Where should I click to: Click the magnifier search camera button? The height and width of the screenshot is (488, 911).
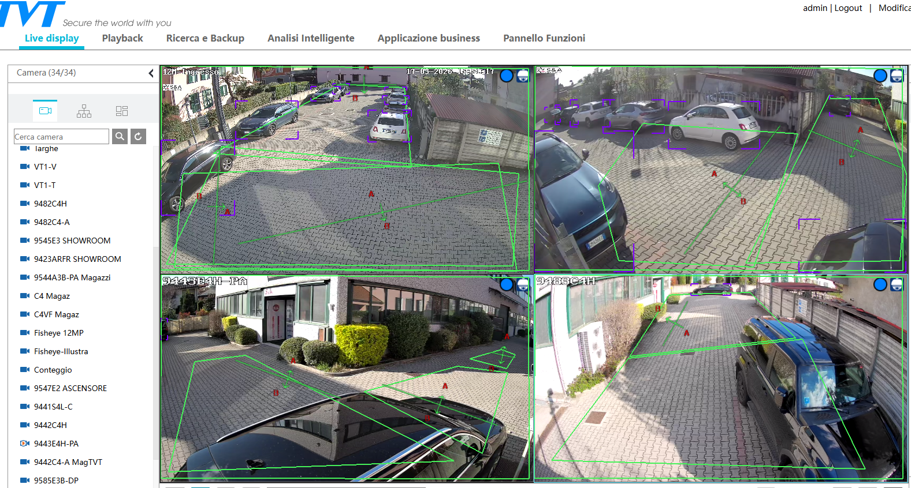120,136
